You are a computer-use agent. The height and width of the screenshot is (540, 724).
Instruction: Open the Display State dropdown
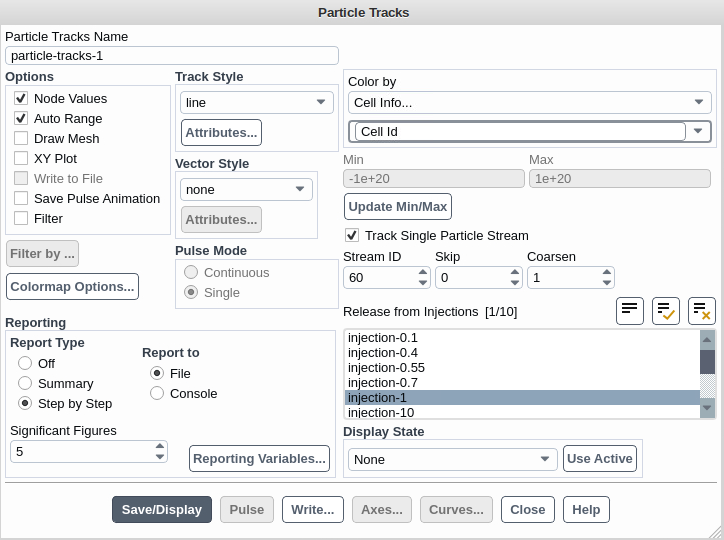[x=452, y=459]
